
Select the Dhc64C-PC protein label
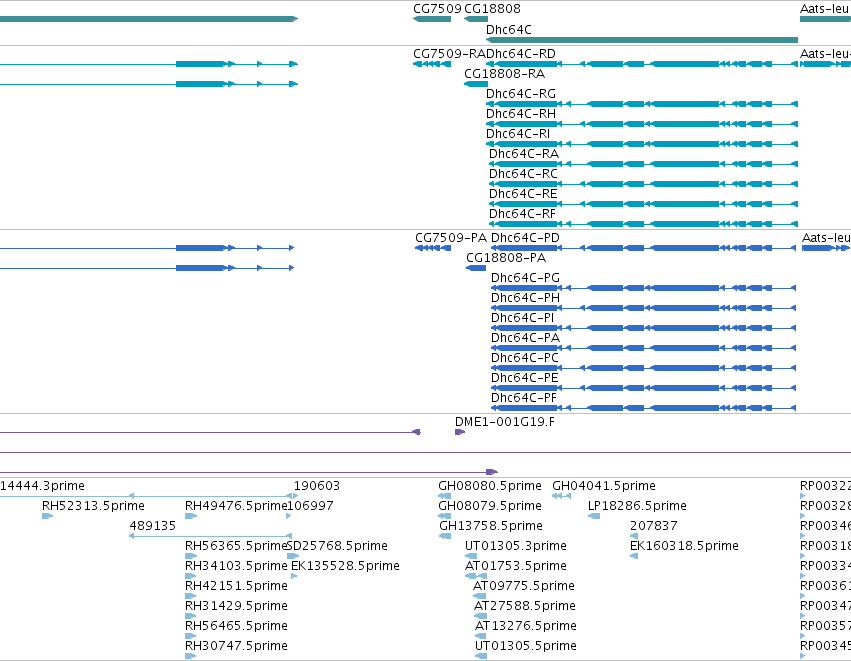click(x=524, y=358)
